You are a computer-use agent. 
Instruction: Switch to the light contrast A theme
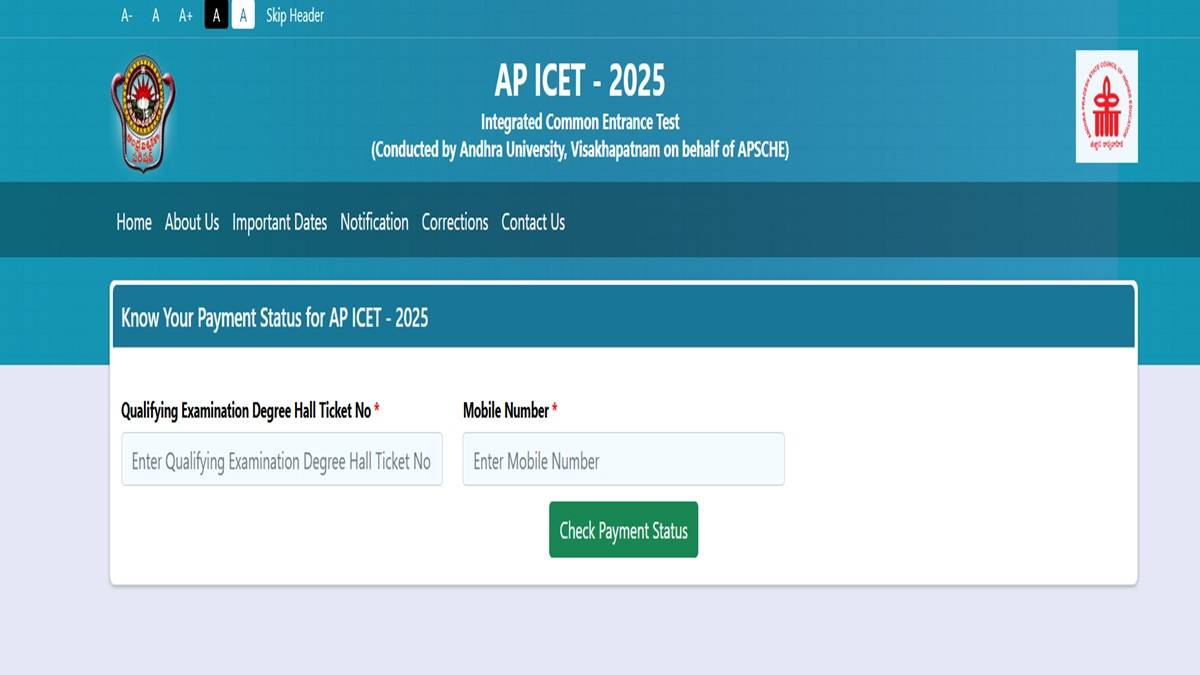241,15
